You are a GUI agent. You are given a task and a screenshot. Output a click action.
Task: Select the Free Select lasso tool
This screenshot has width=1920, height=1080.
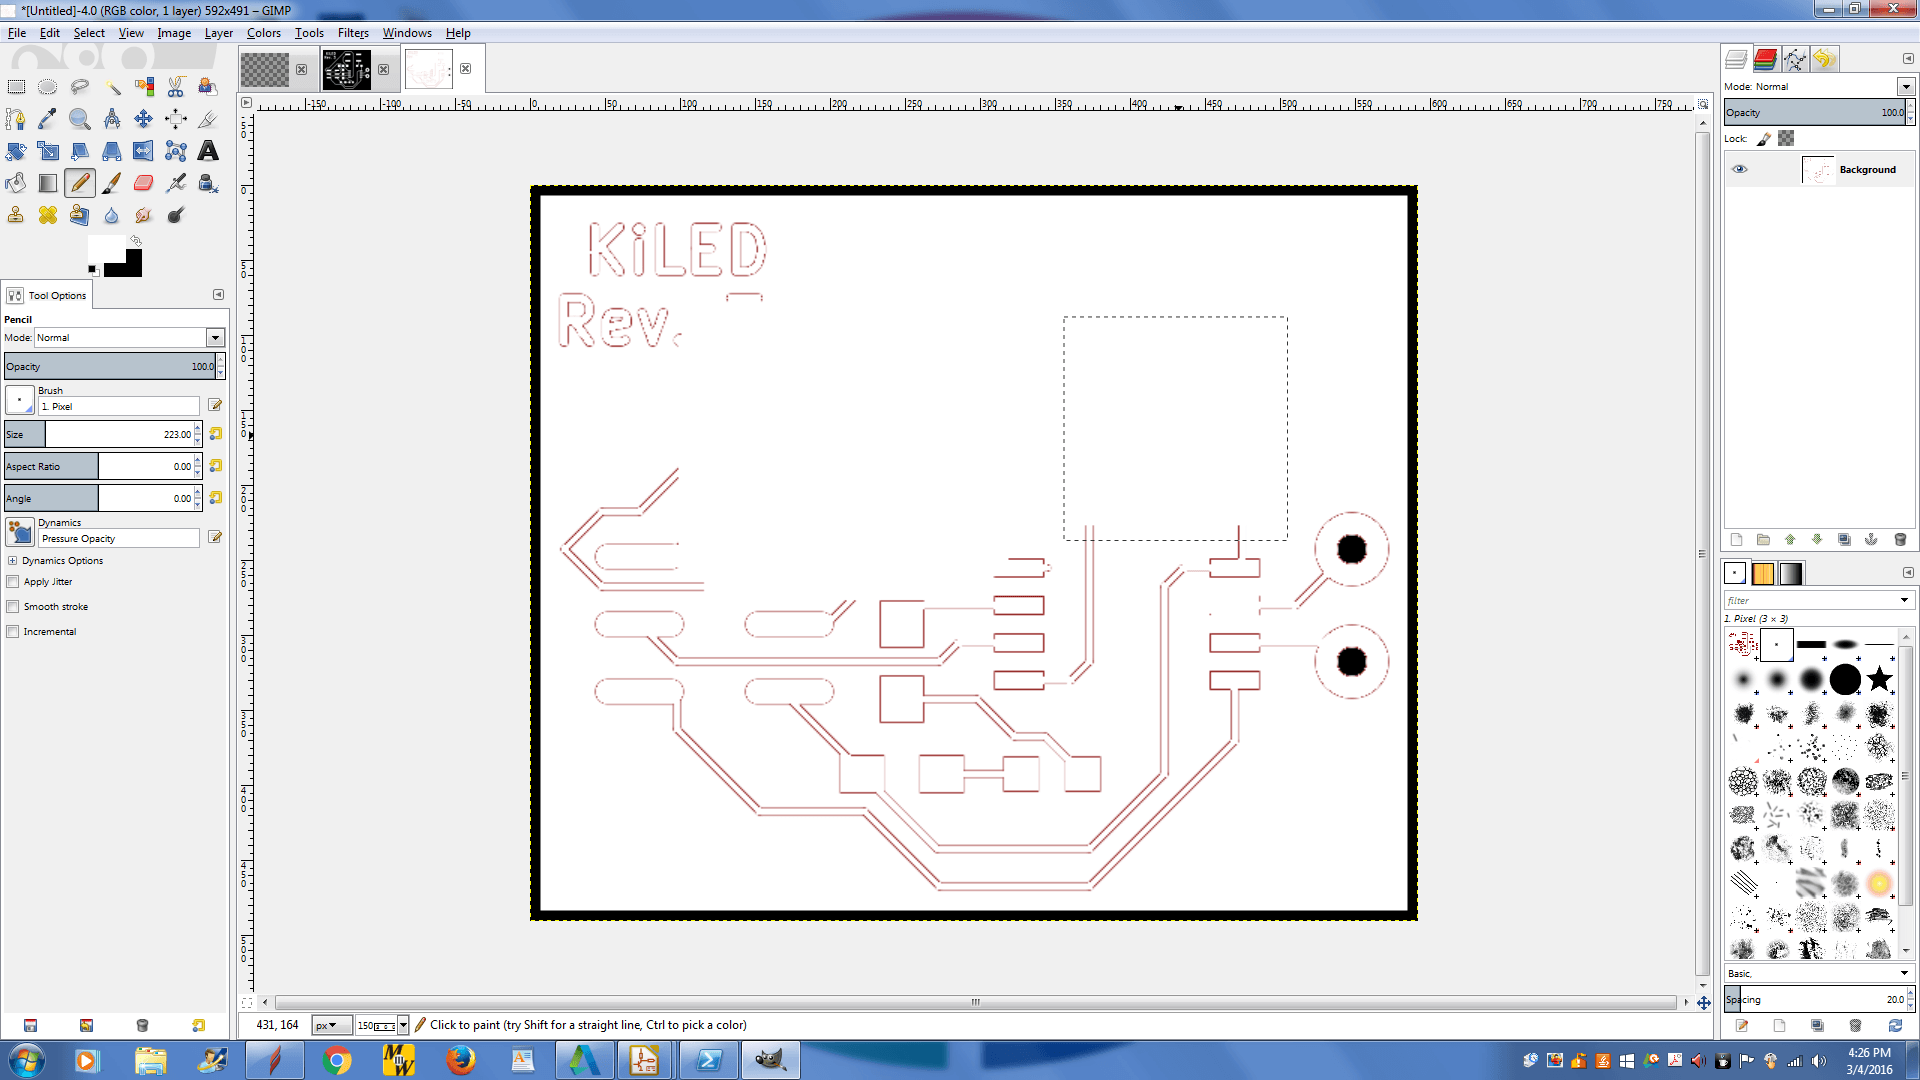point(80,87)
